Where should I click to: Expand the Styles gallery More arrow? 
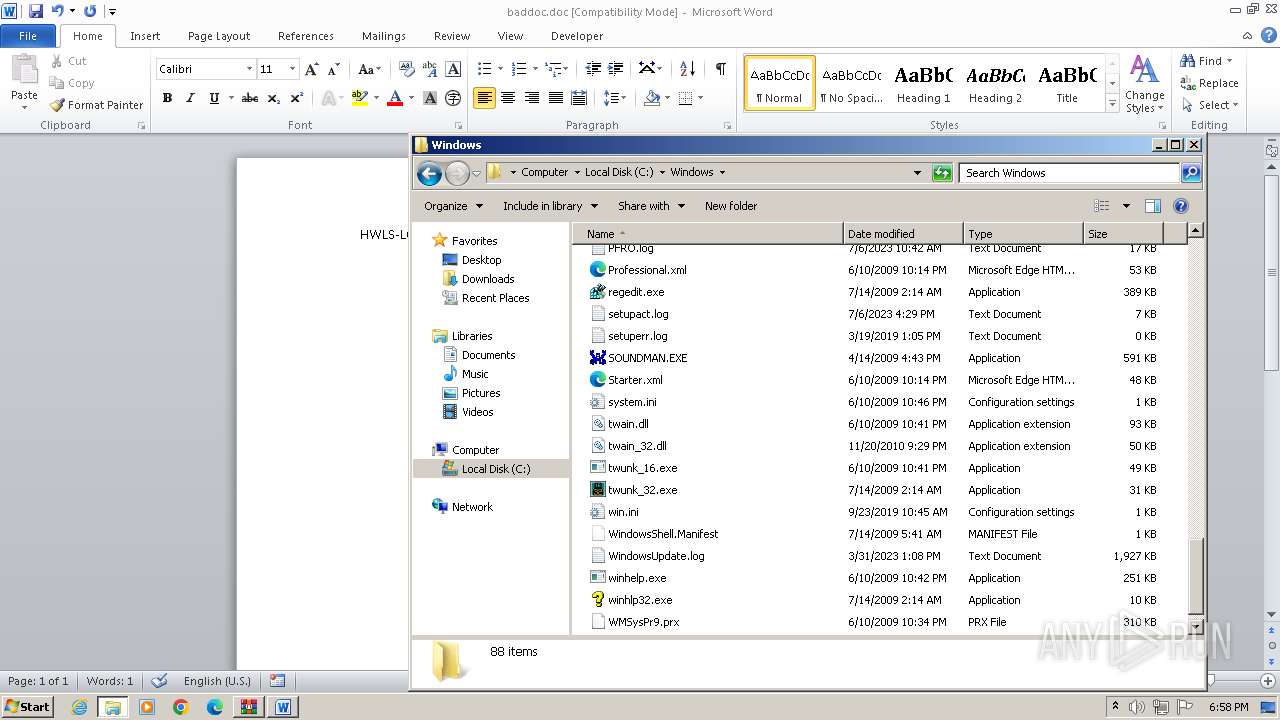coord(1113,104)
